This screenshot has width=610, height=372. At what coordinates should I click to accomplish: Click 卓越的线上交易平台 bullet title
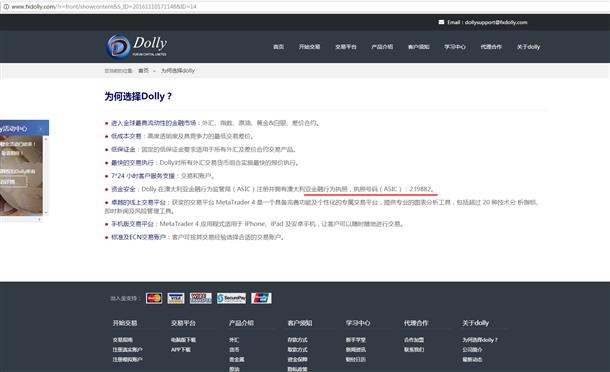click(138, 202)
